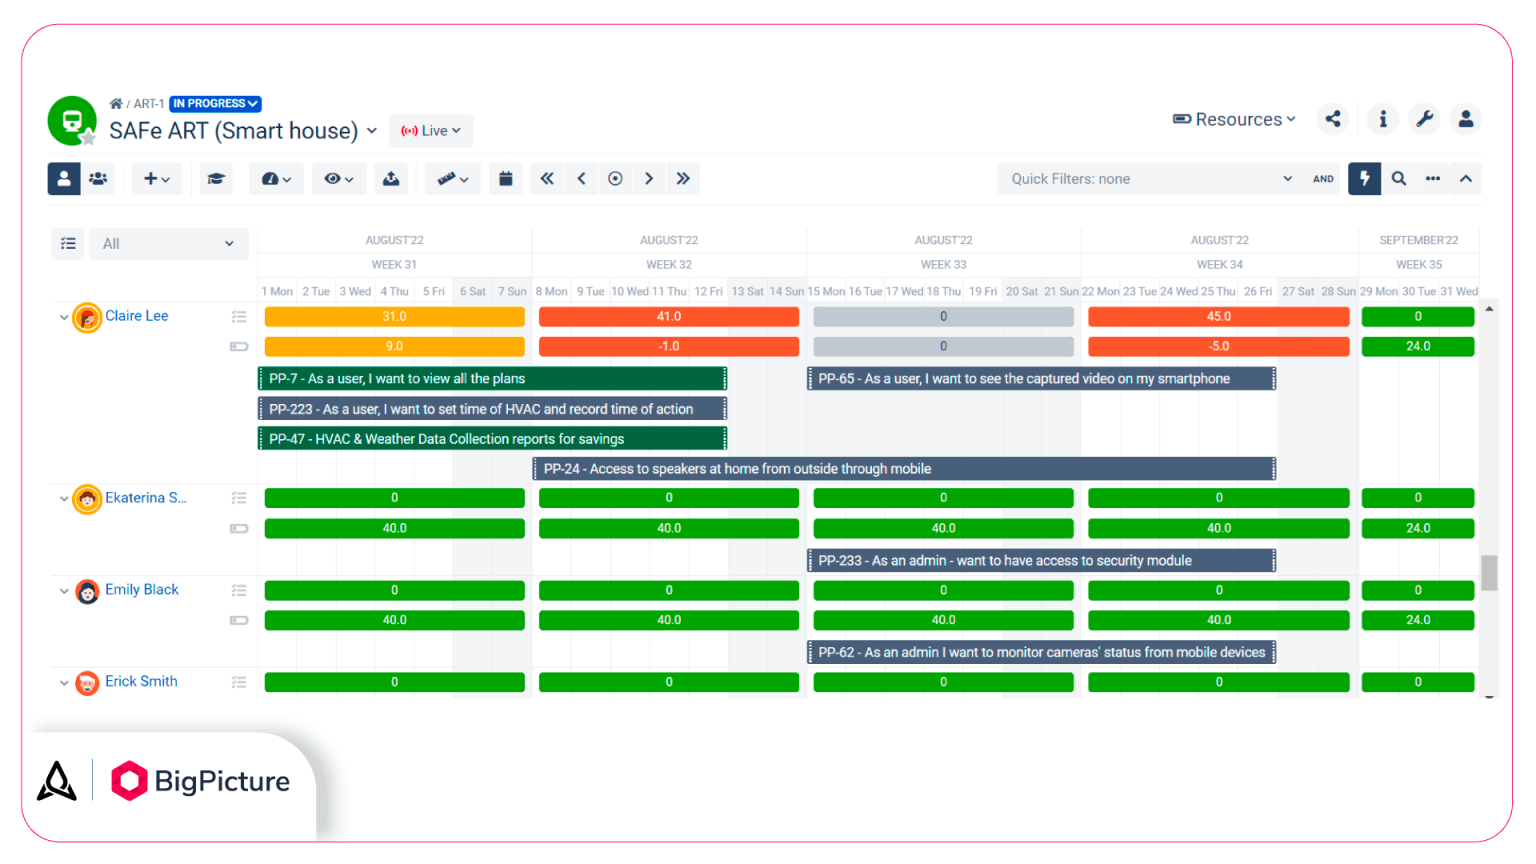The image size is (1536, 864).
Task: Center timeline on today target icon
Action: [x=615, y=179]
